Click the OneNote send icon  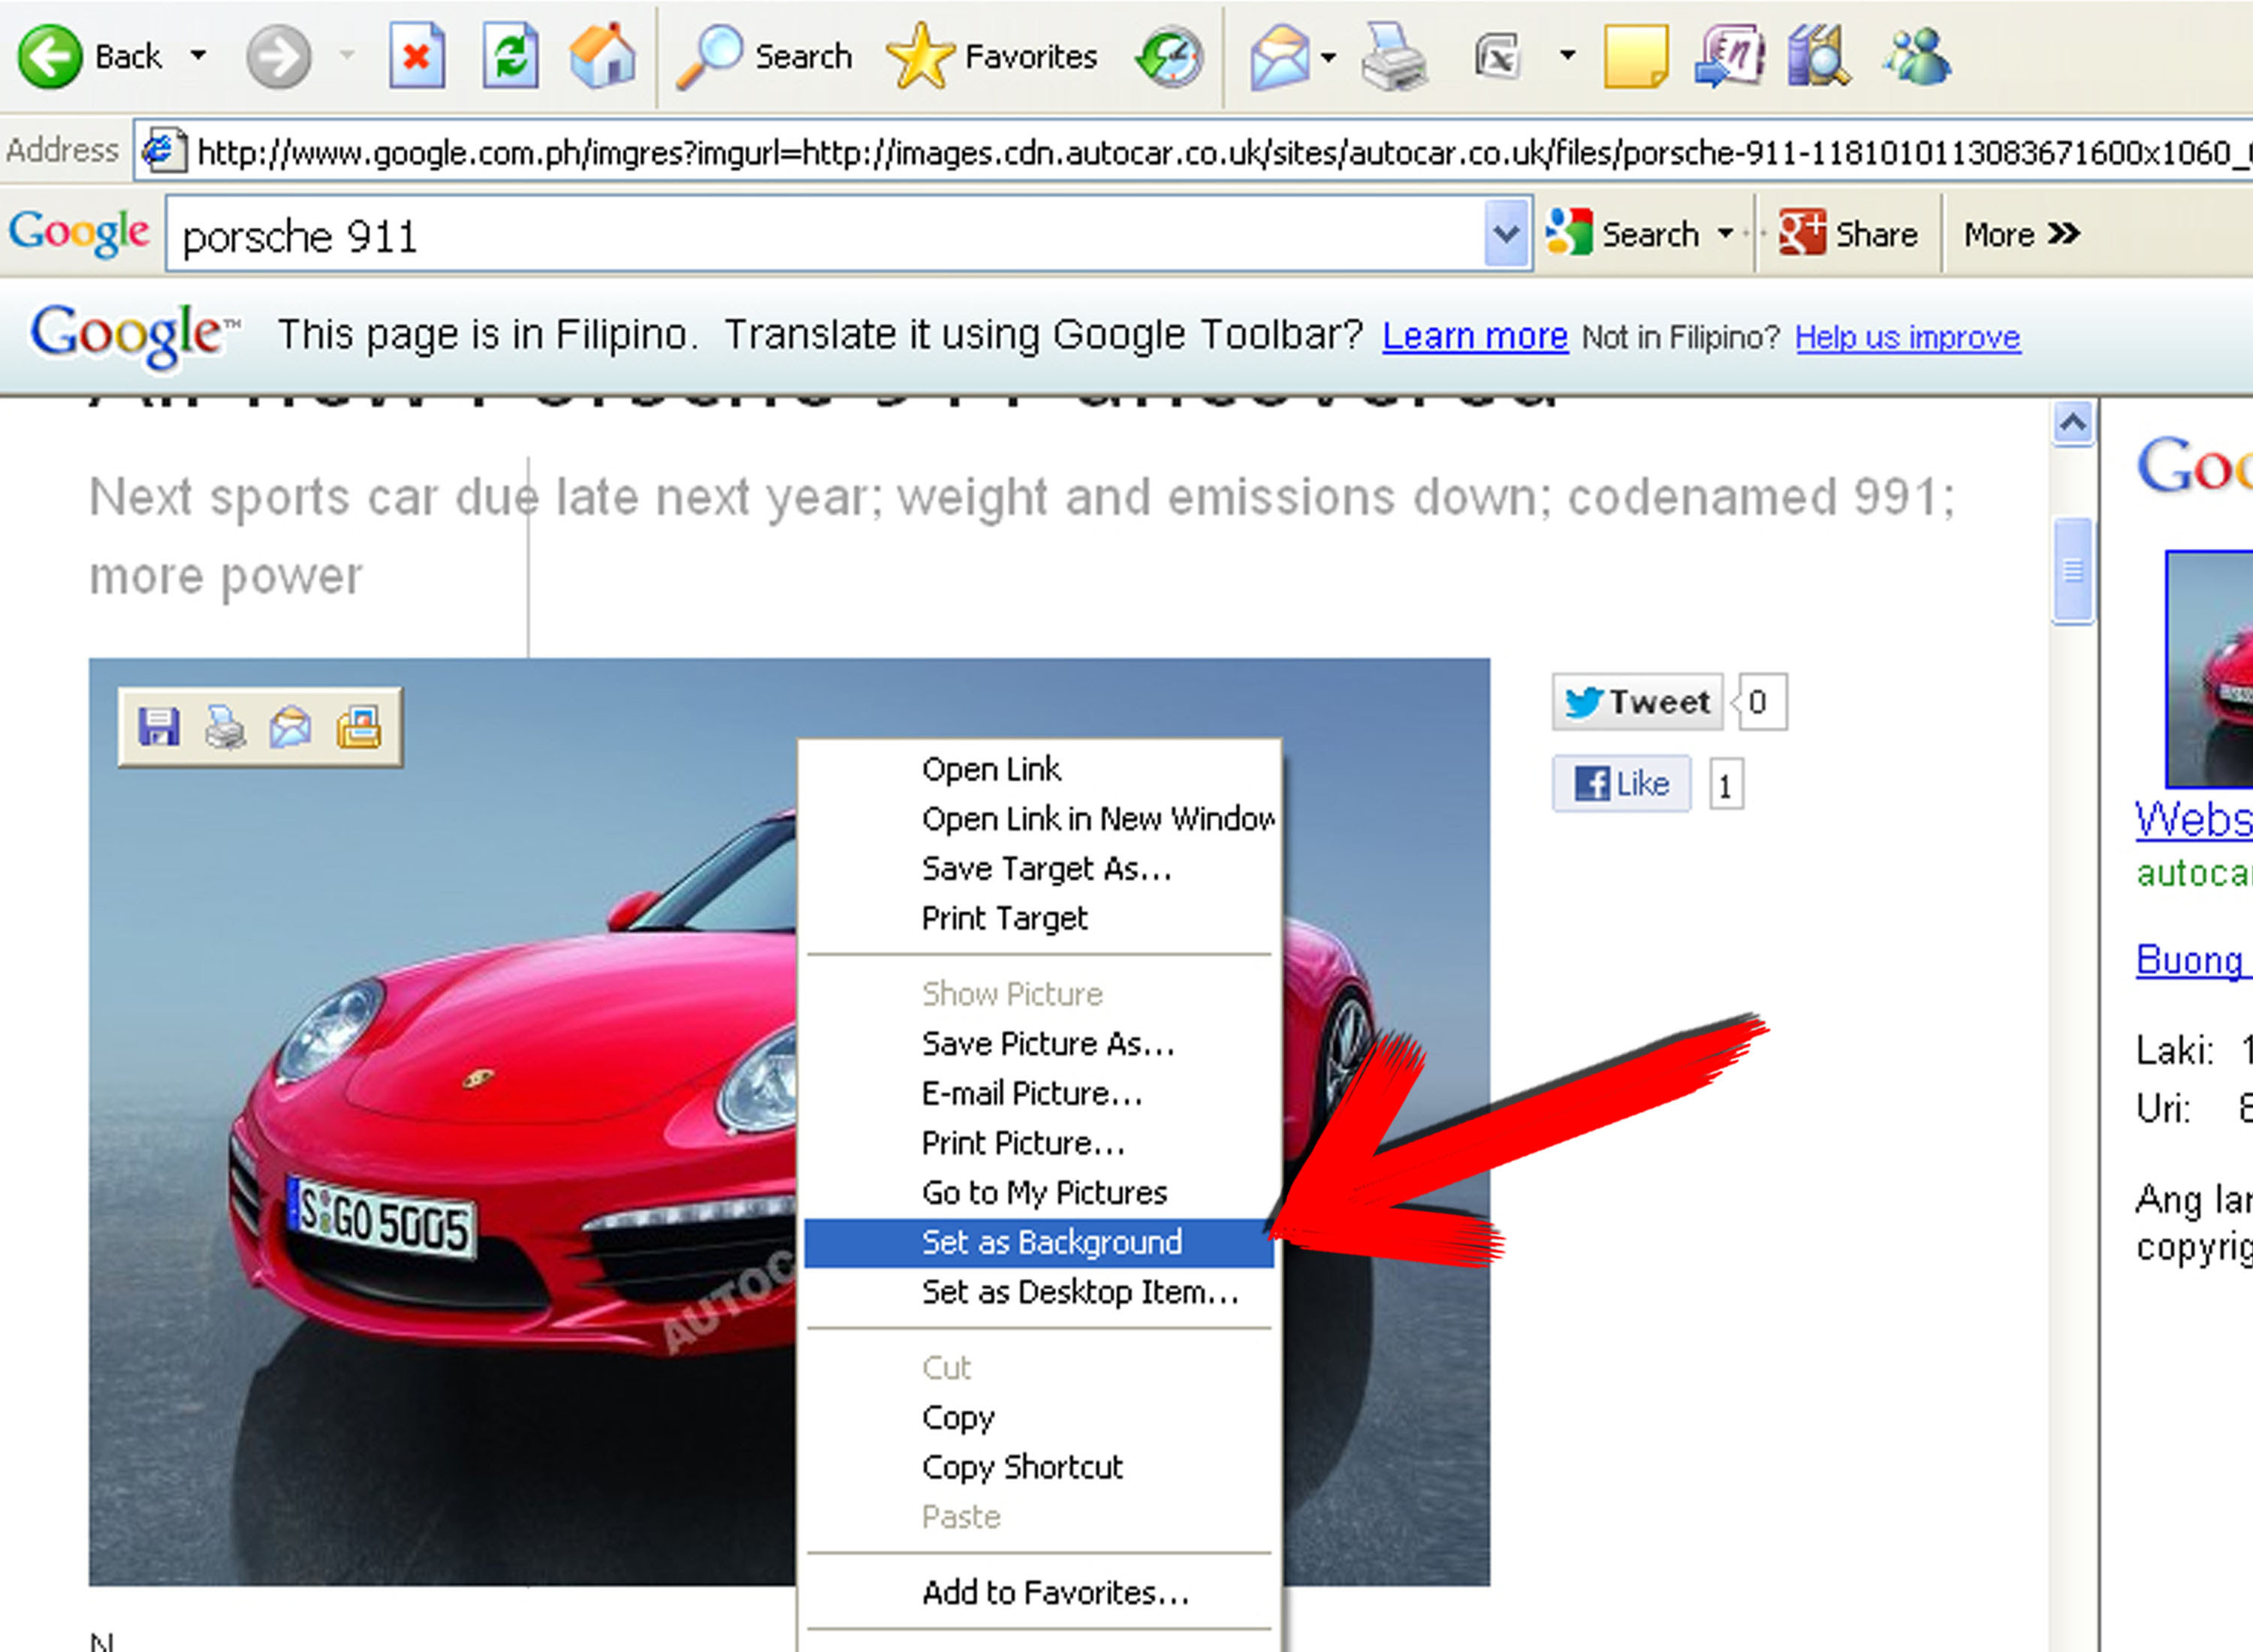tap(1729, 57)
